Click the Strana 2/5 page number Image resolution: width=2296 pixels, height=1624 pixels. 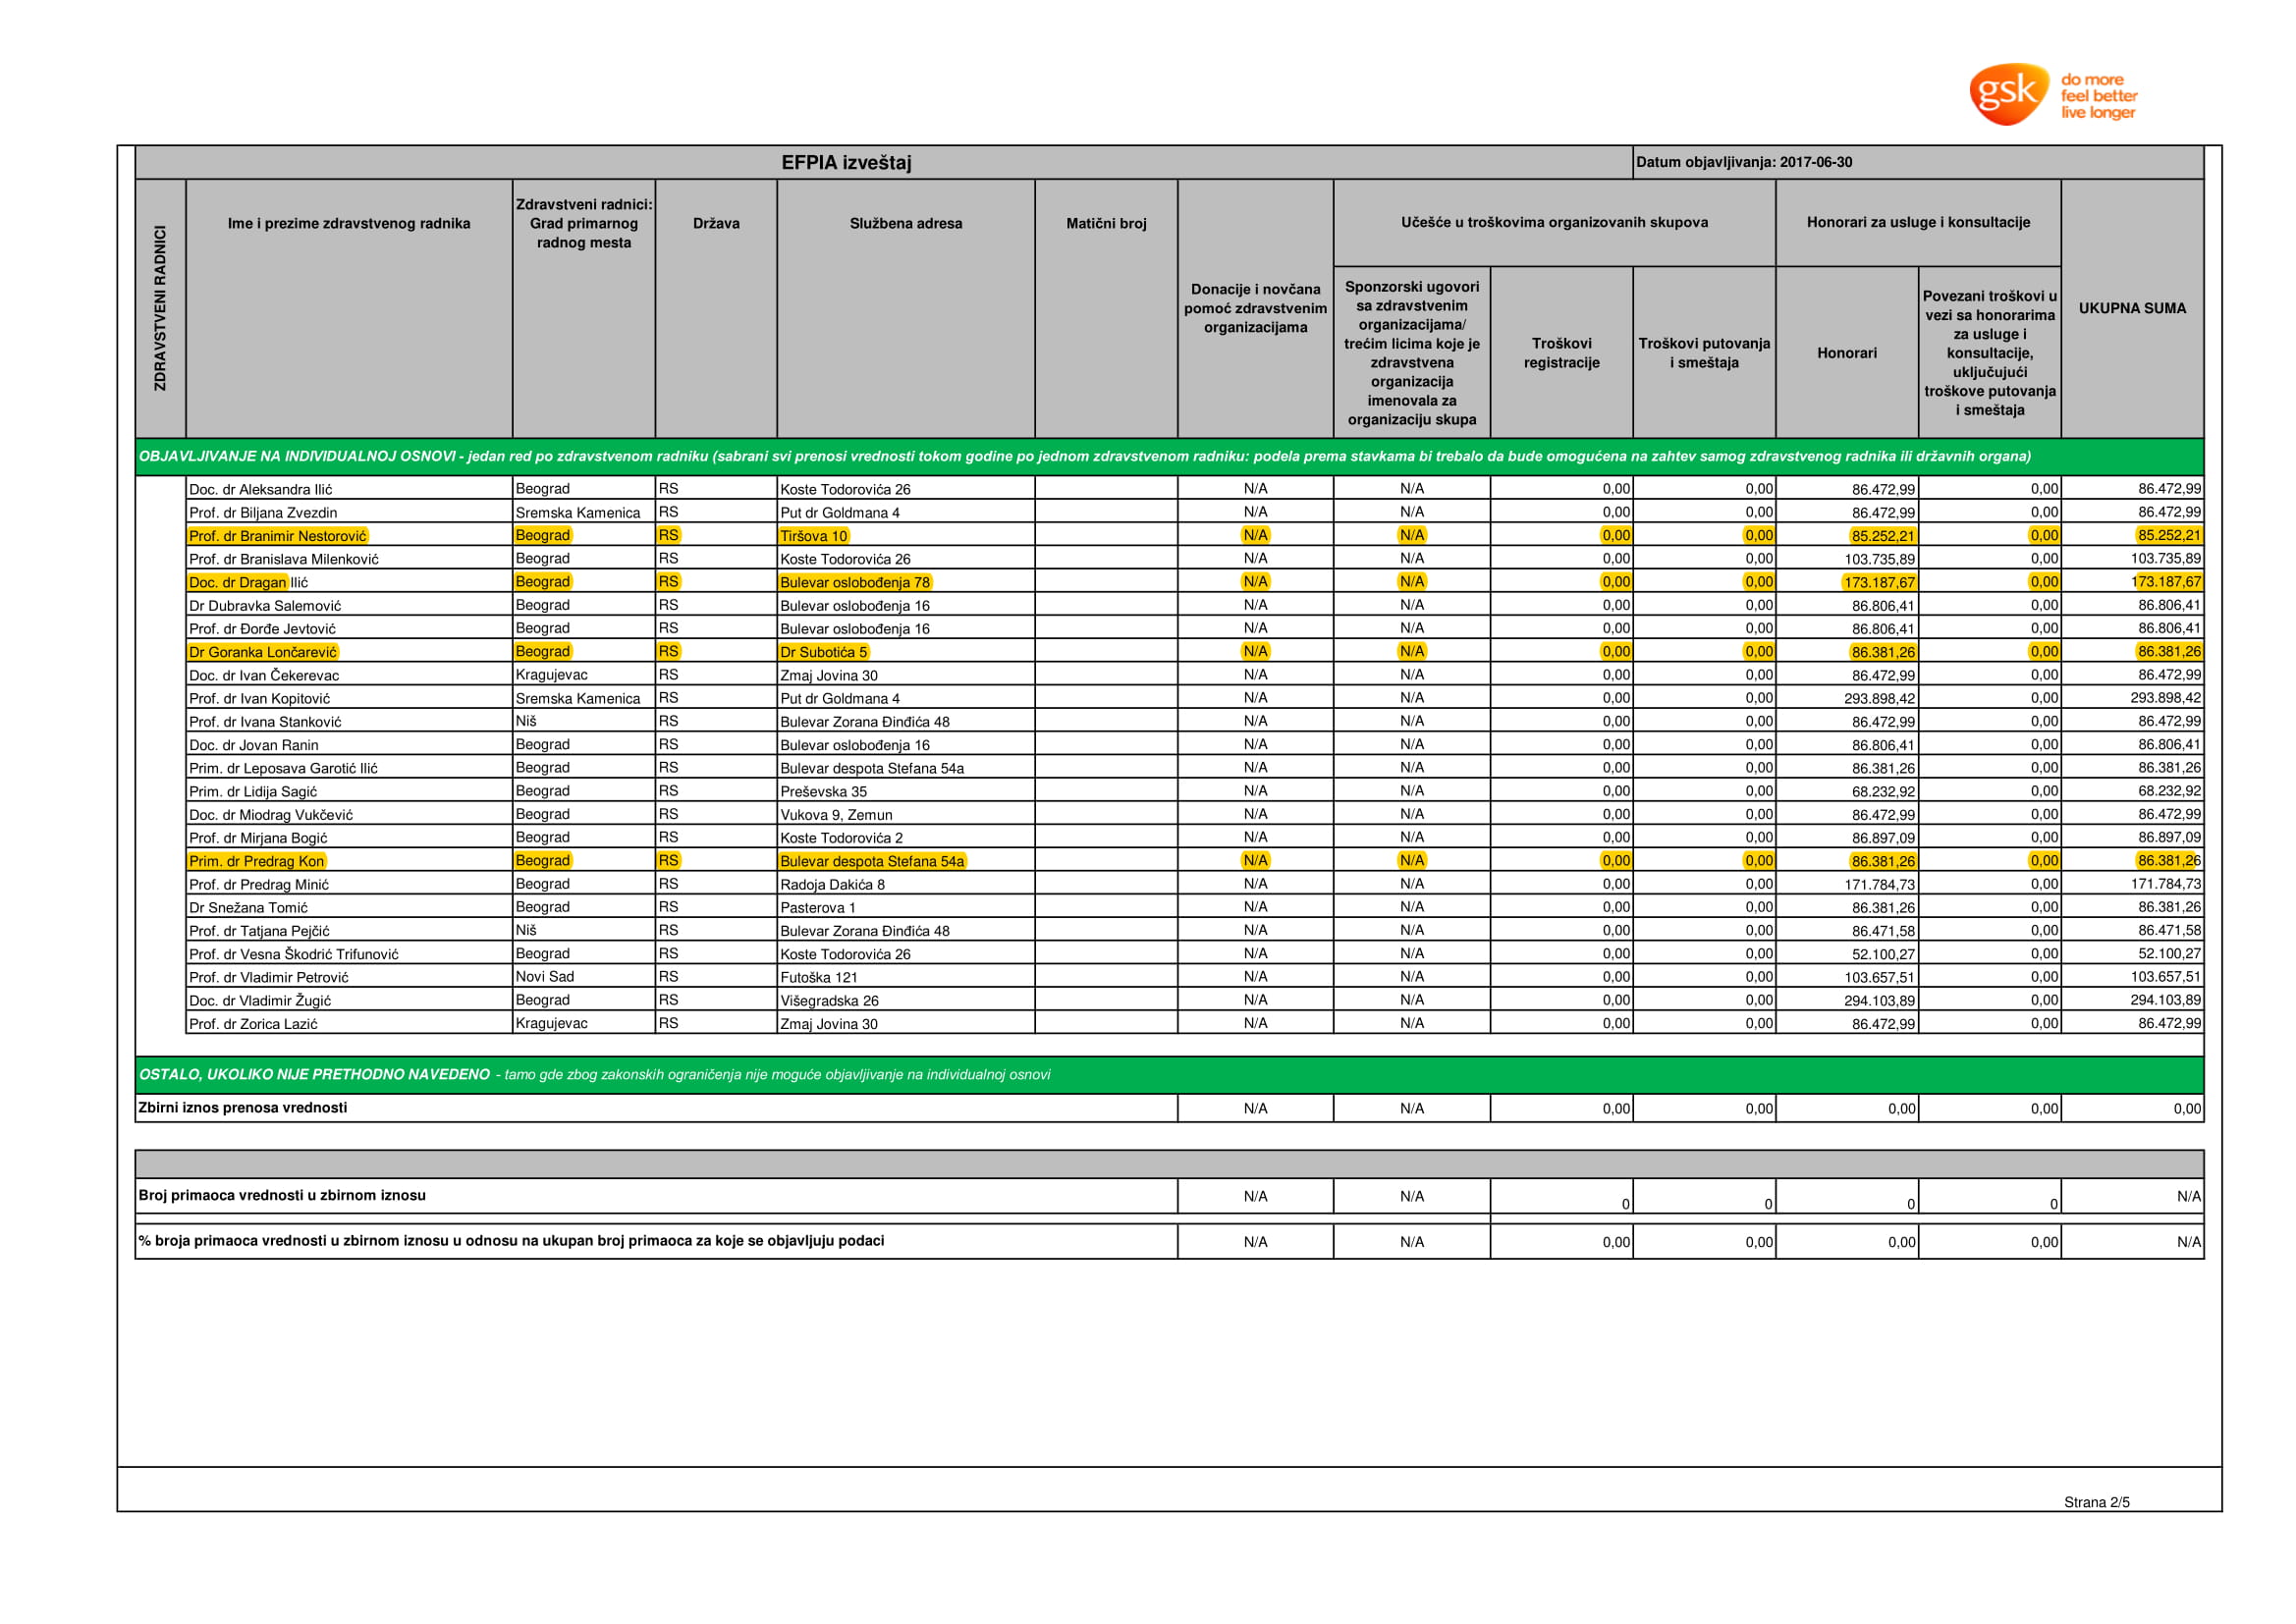click(2096, 1501)
